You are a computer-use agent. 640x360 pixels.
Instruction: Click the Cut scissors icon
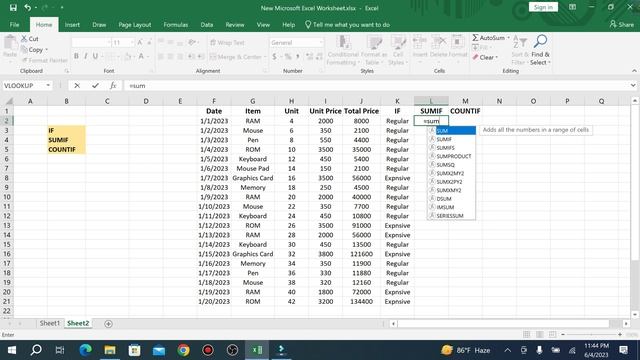(24, 39)
